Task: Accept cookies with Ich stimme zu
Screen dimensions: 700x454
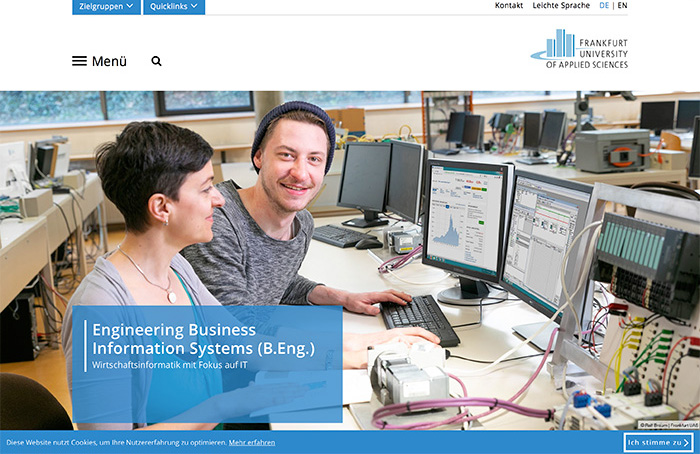Action: coord(654,442)
